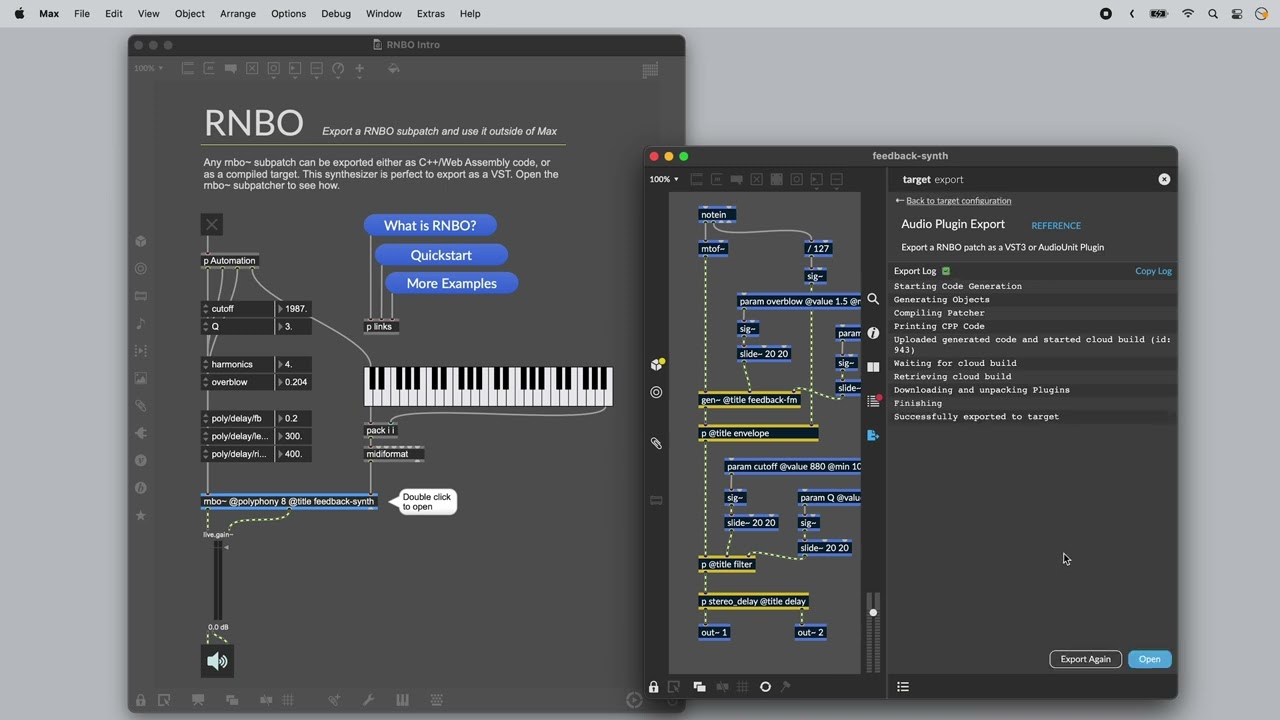The height and width of the screenshot is (720, 1280).
Task: Open zoom dropdown in feedback-synth window
Action: pyautogui.click(x=664, y=180)
